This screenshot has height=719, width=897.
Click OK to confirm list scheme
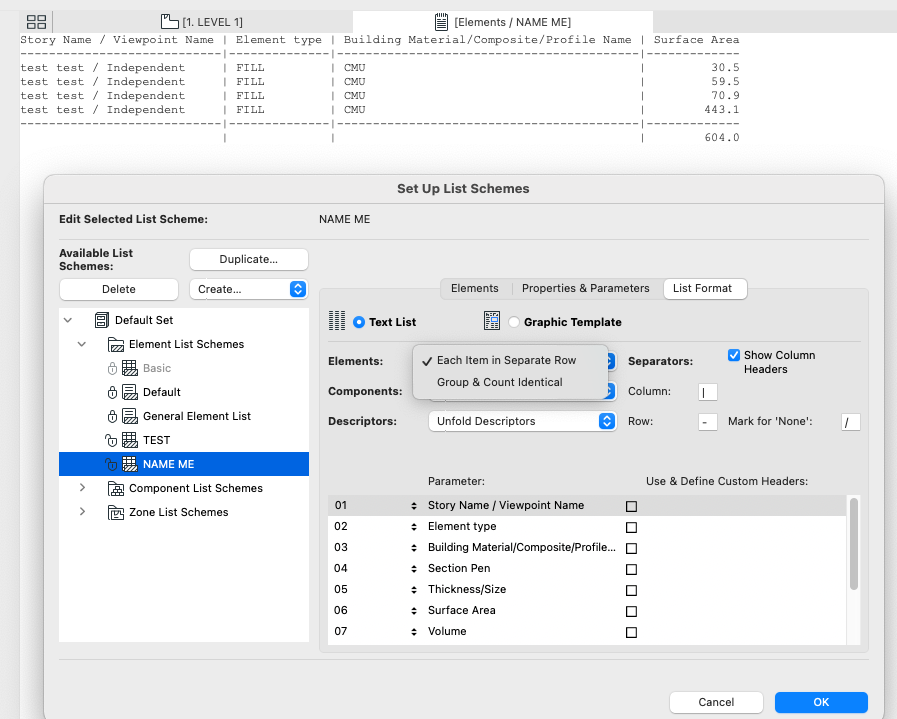click(821, 702)
